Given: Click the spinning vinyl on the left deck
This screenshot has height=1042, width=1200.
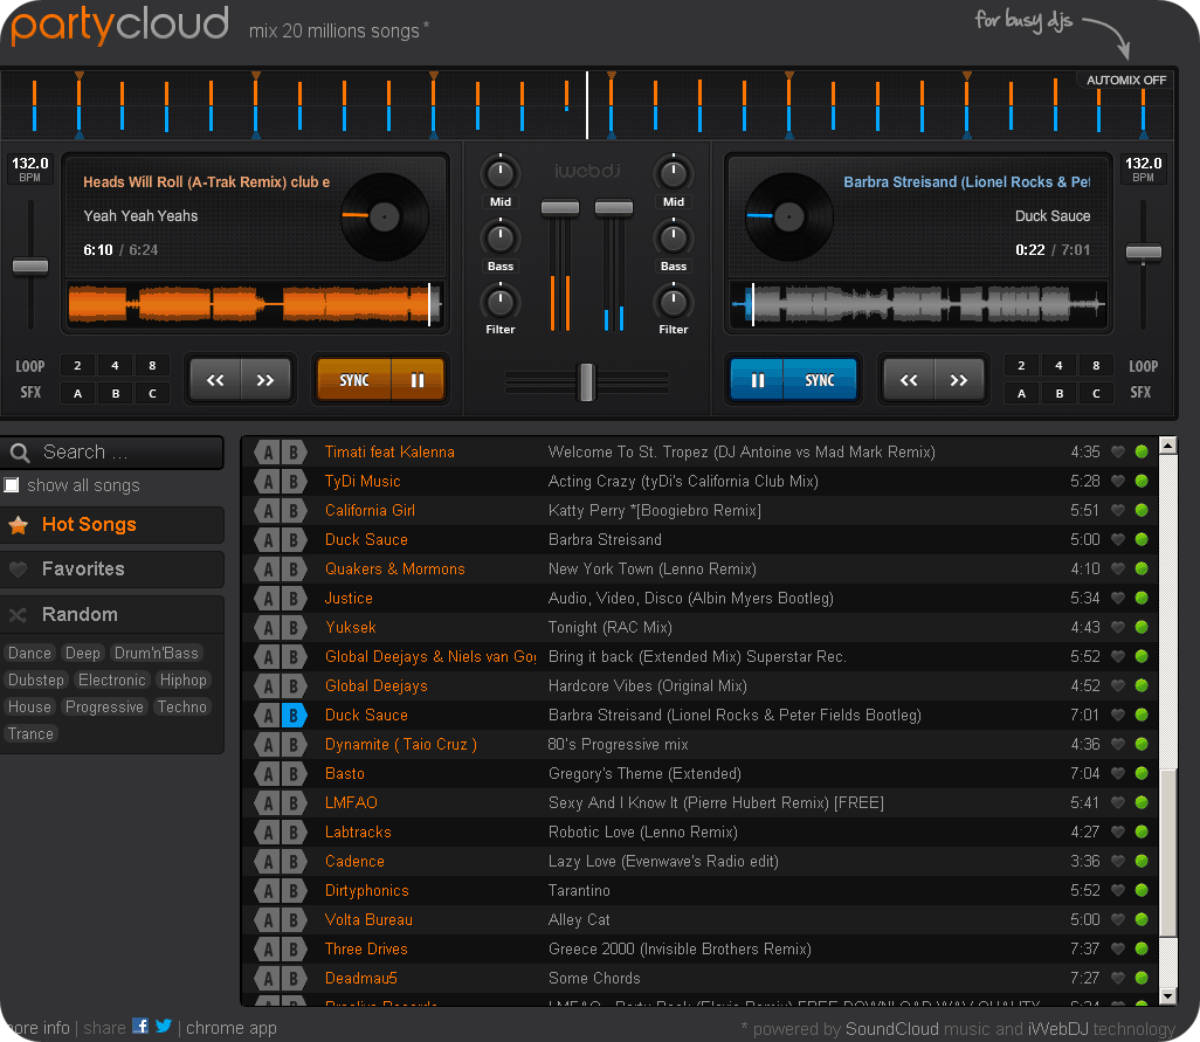Looking at the screenshot, I should click(384, 218).
